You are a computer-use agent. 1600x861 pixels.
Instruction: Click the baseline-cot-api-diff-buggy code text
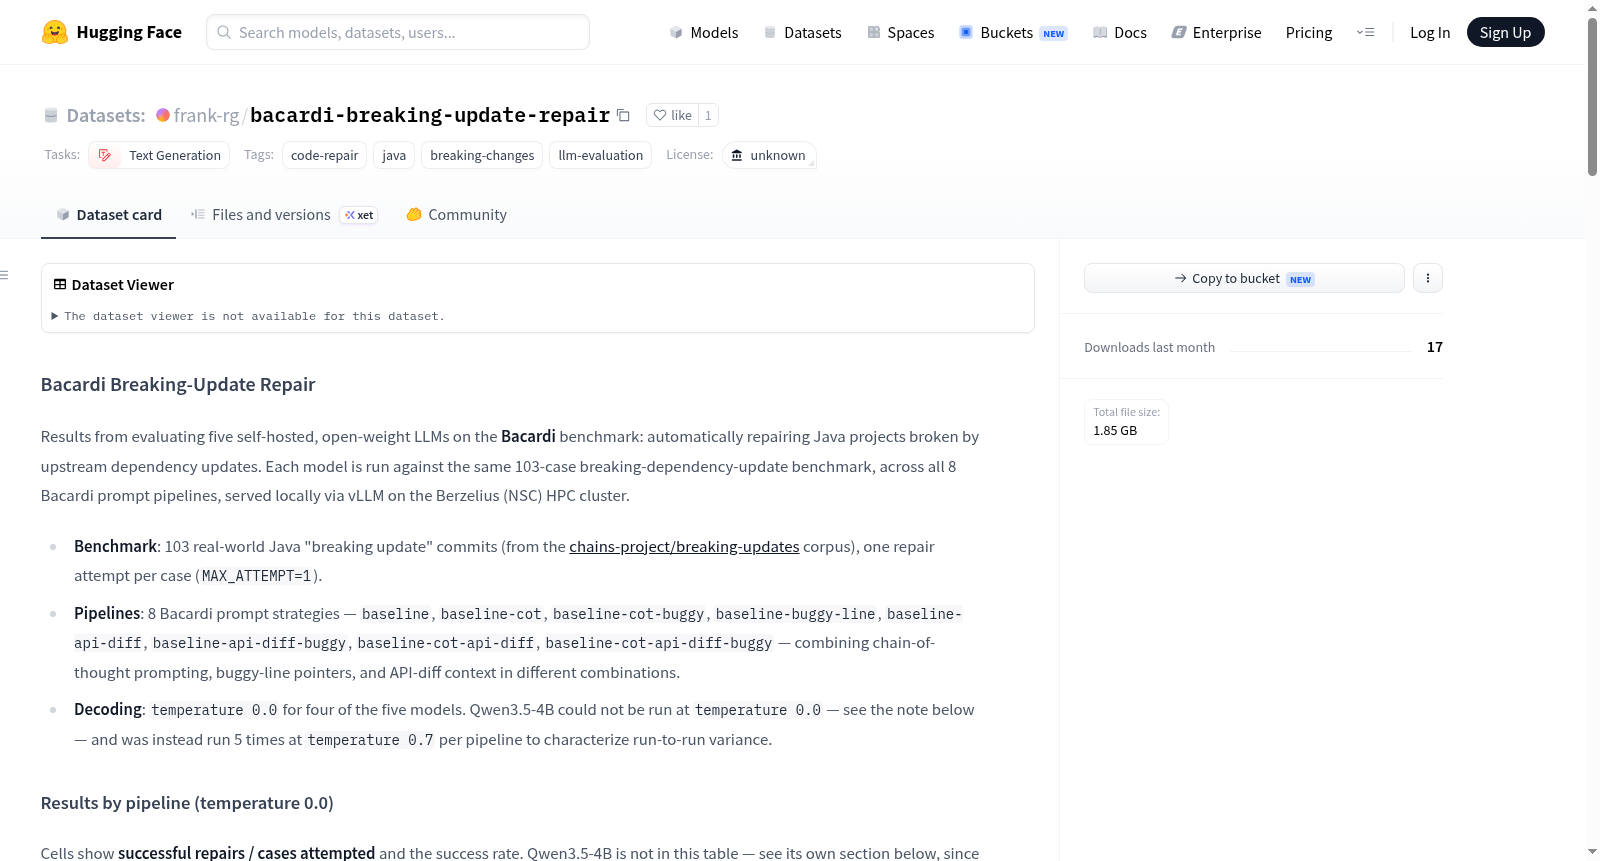(658, 643)
